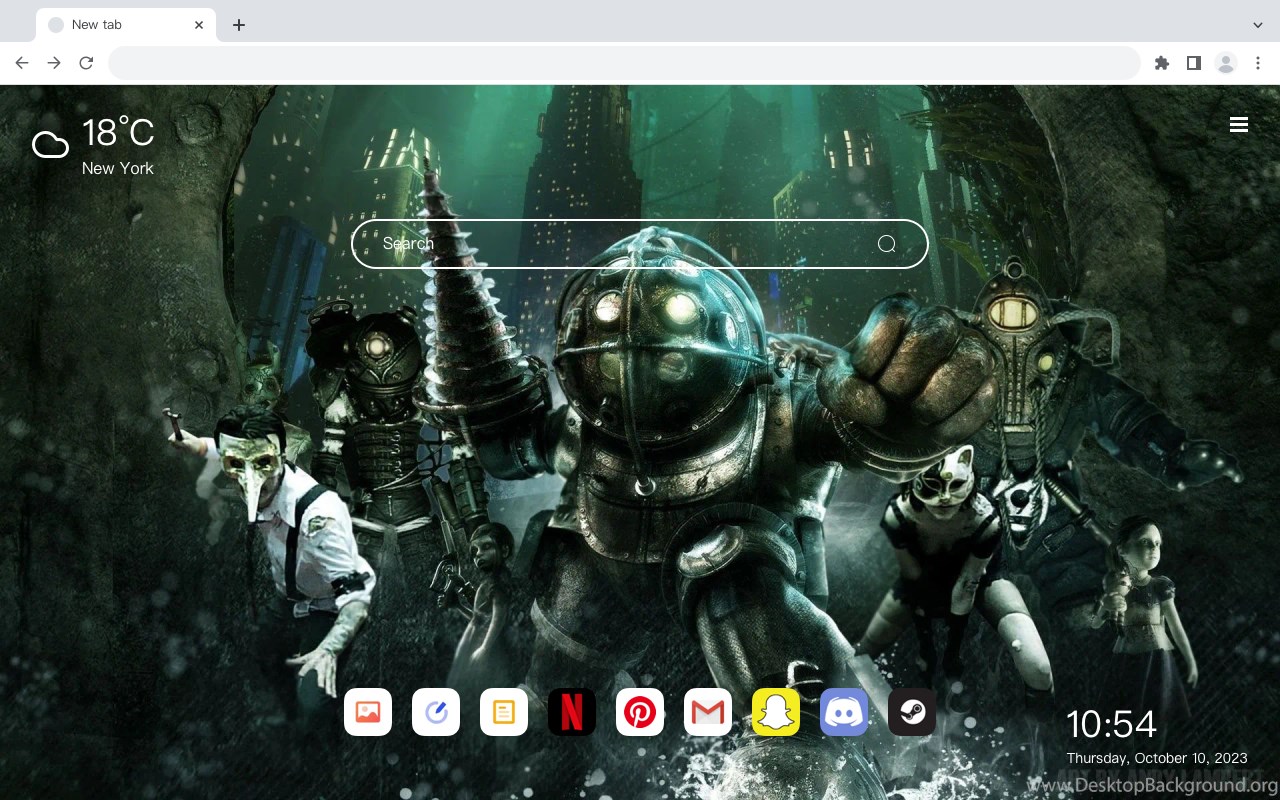Click the search magnifier icon

887,244
